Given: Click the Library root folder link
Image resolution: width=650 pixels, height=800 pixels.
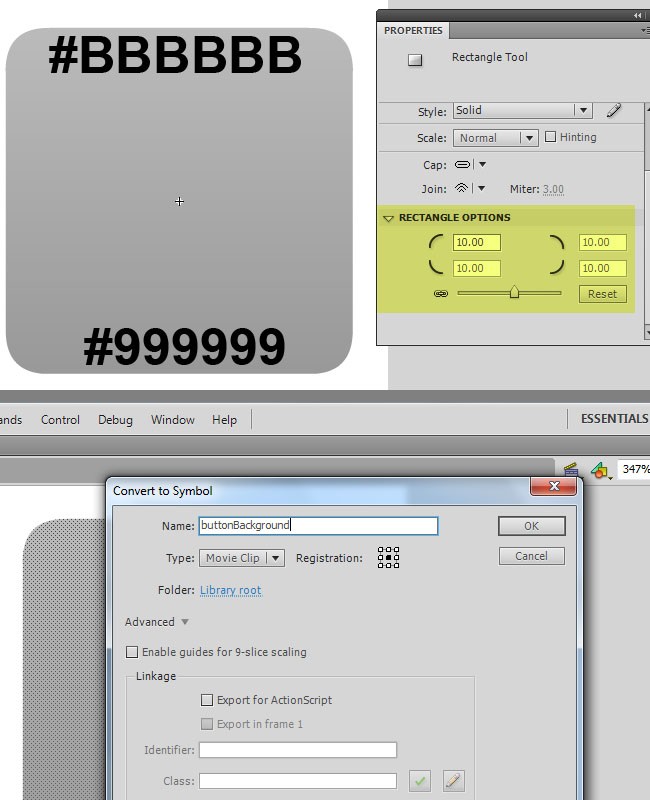Looking at the screenshot, I should click(x=230, y=590).
